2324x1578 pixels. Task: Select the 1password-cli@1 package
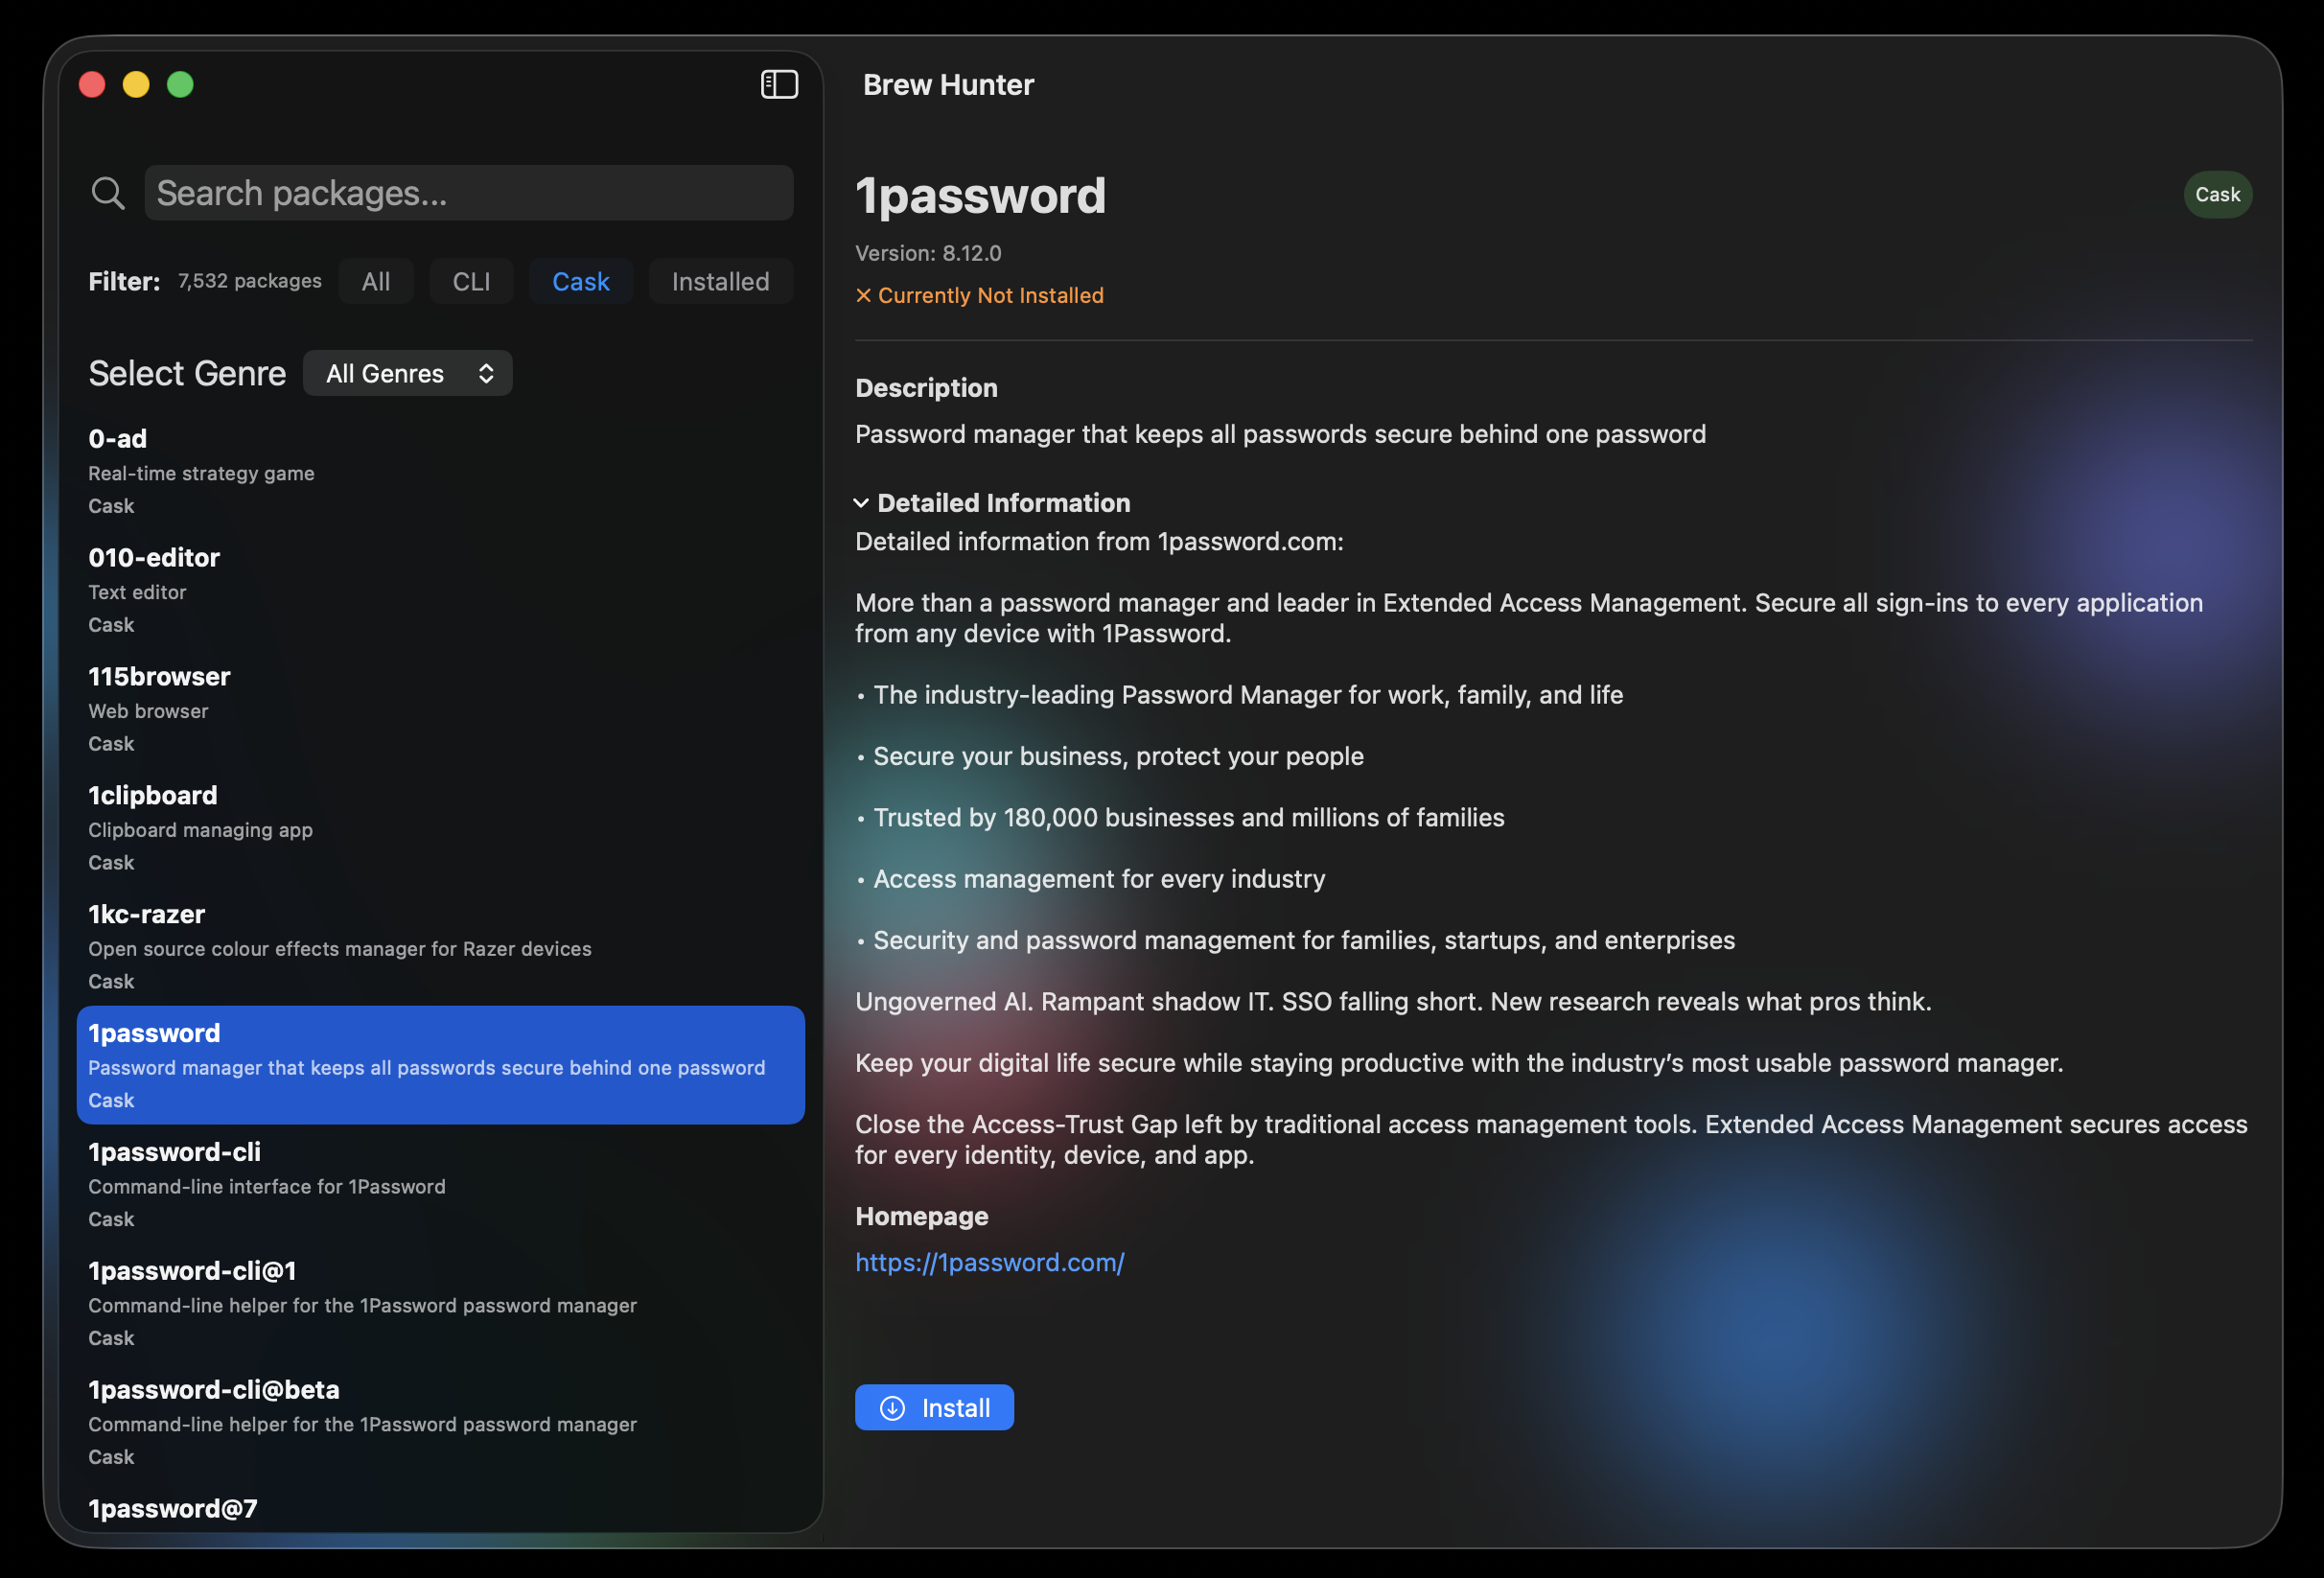point(440,1303)
